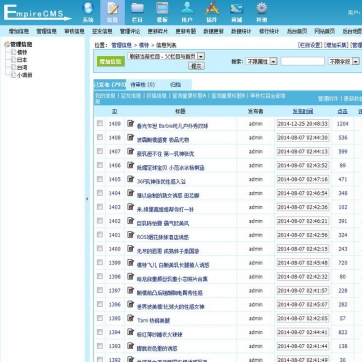Switch to the 待审核 (0) tab
The height and width of the screenshot is (362, 362).
pyautogui.click(x=143, y=85)
